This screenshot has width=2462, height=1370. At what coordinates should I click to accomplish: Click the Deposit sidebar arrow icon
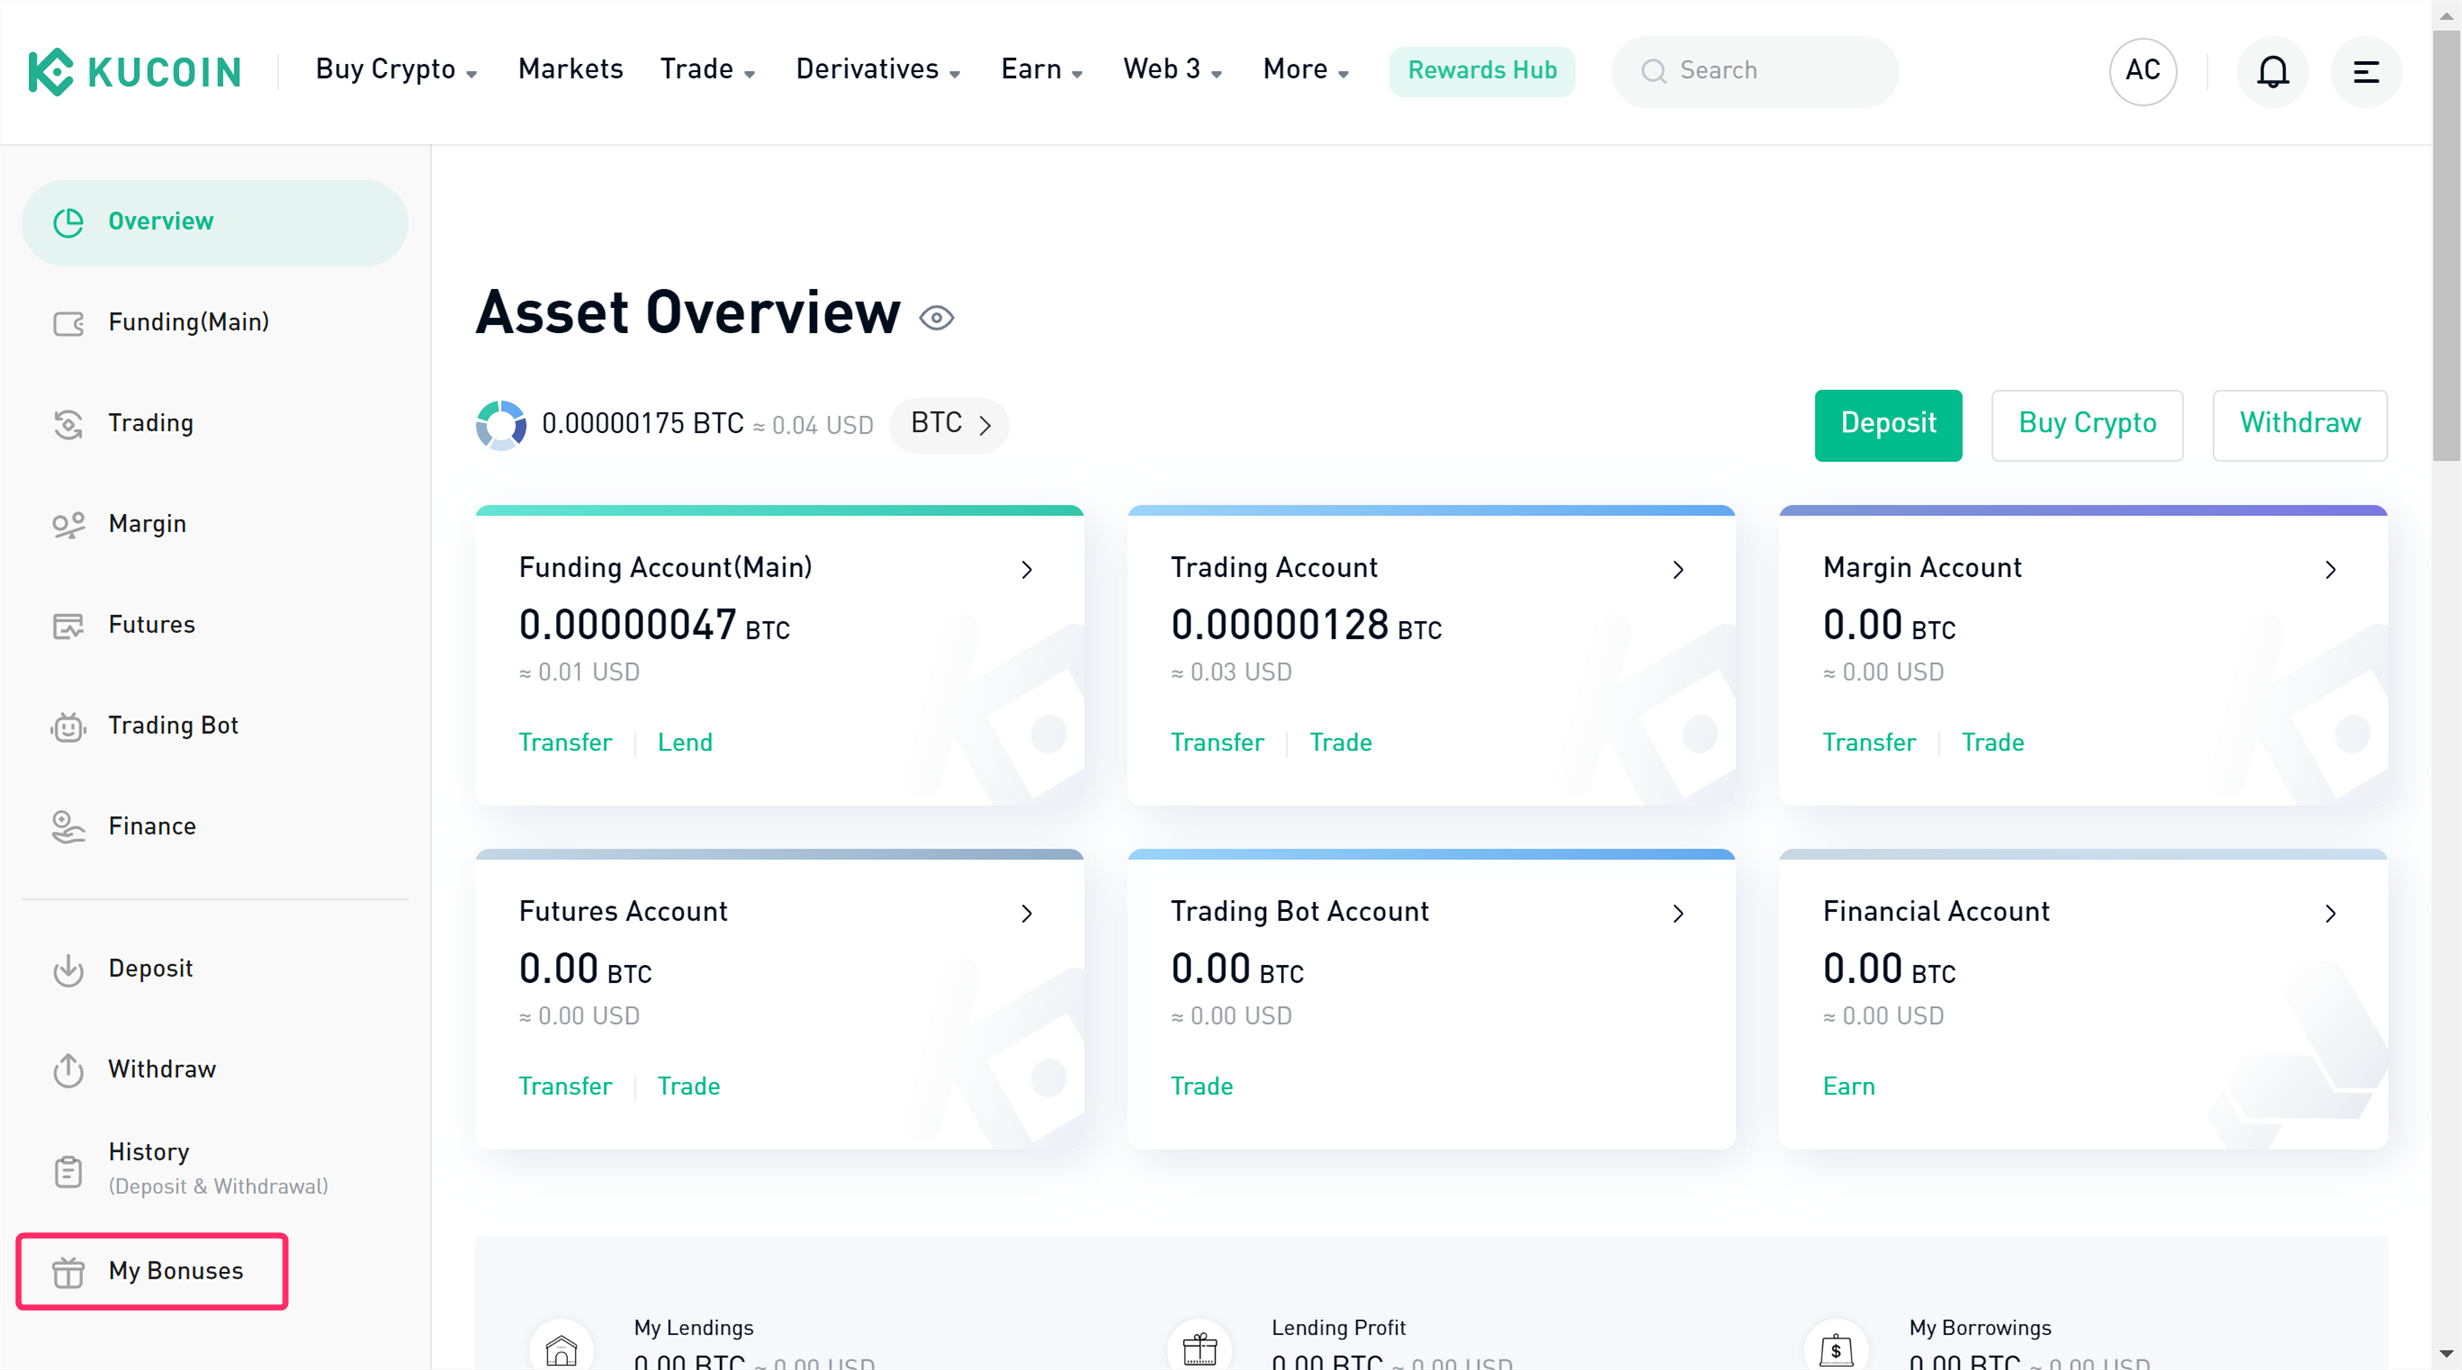pos(68,970)
